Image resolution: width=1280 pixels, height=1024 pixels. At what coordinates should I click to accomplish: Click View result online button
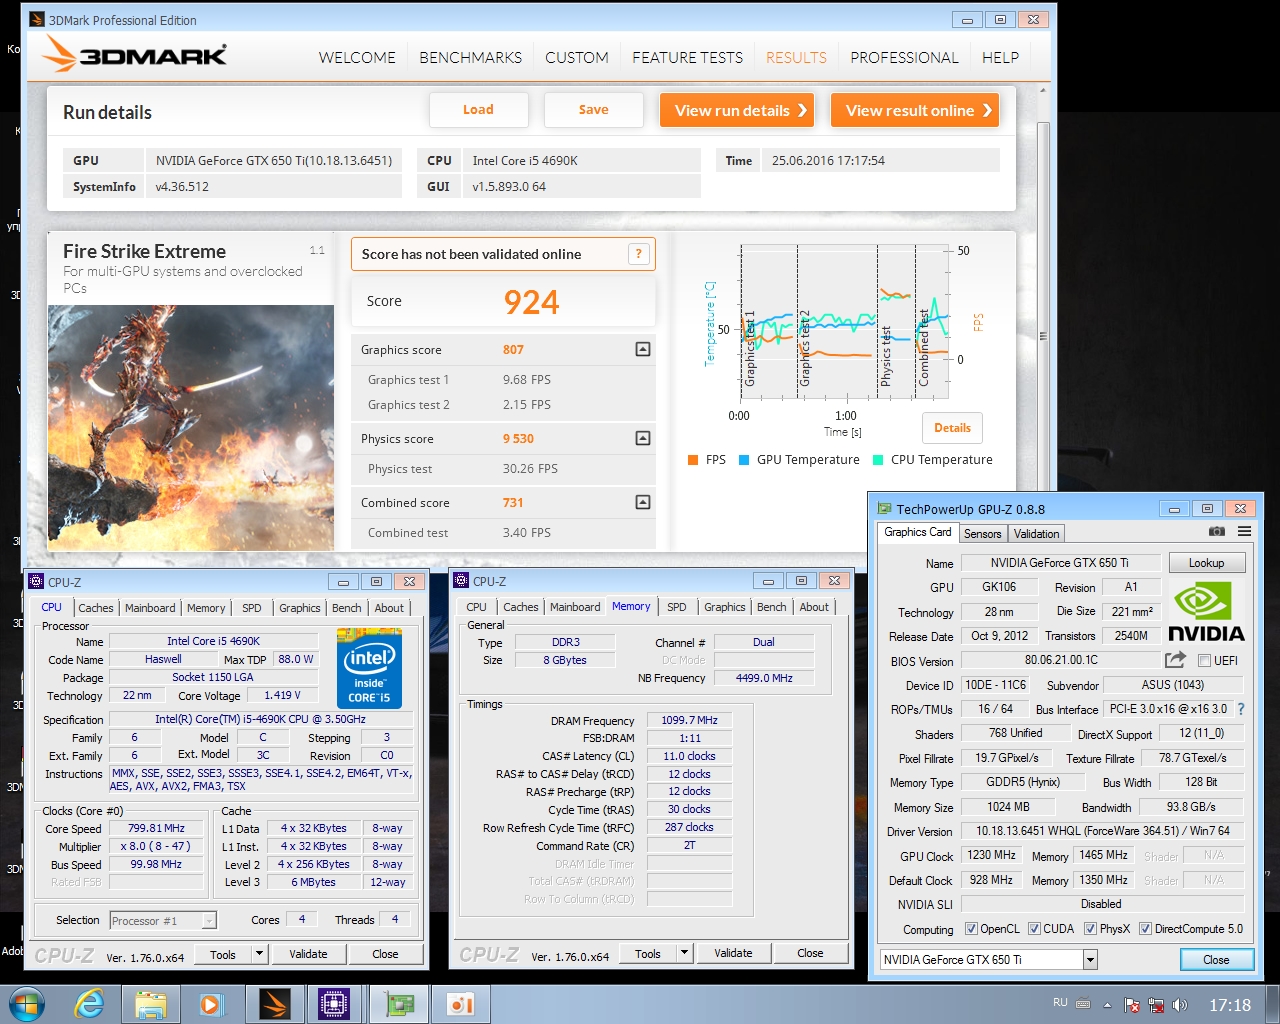[914, 110]
